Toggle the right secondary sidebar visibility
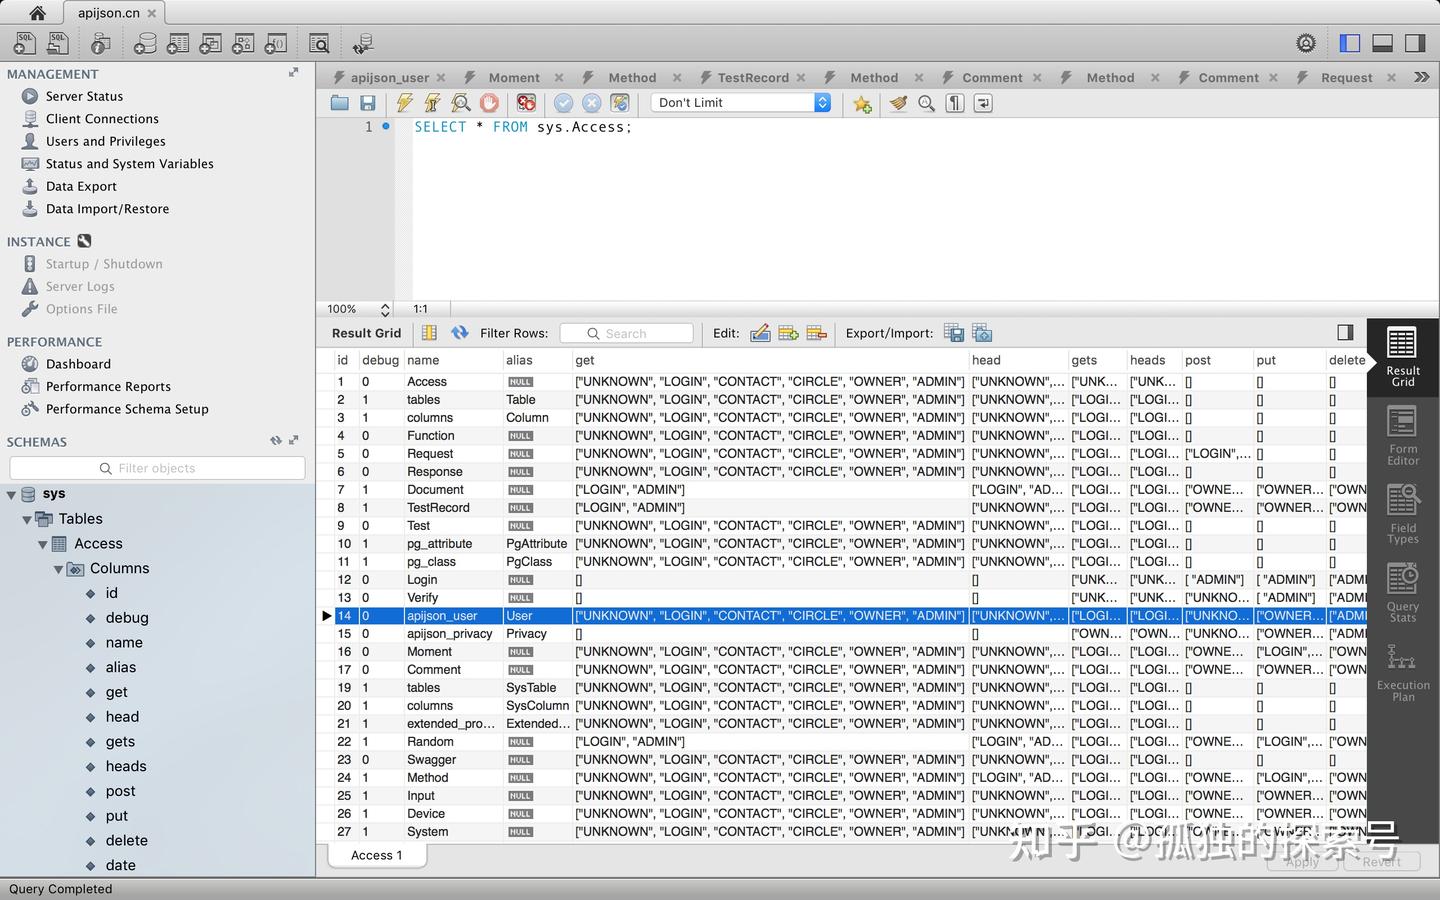This screenshot has width=1440, height=900. pyautogui.click(x=1415, y=43)
